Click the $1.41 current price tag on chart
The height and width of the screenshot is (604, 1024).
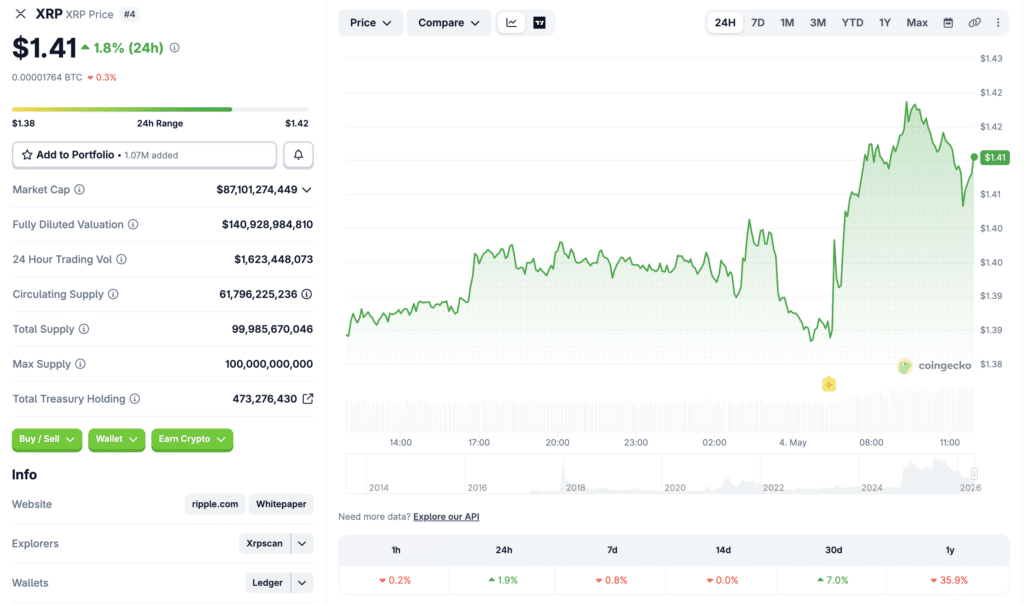coord(995,157)
